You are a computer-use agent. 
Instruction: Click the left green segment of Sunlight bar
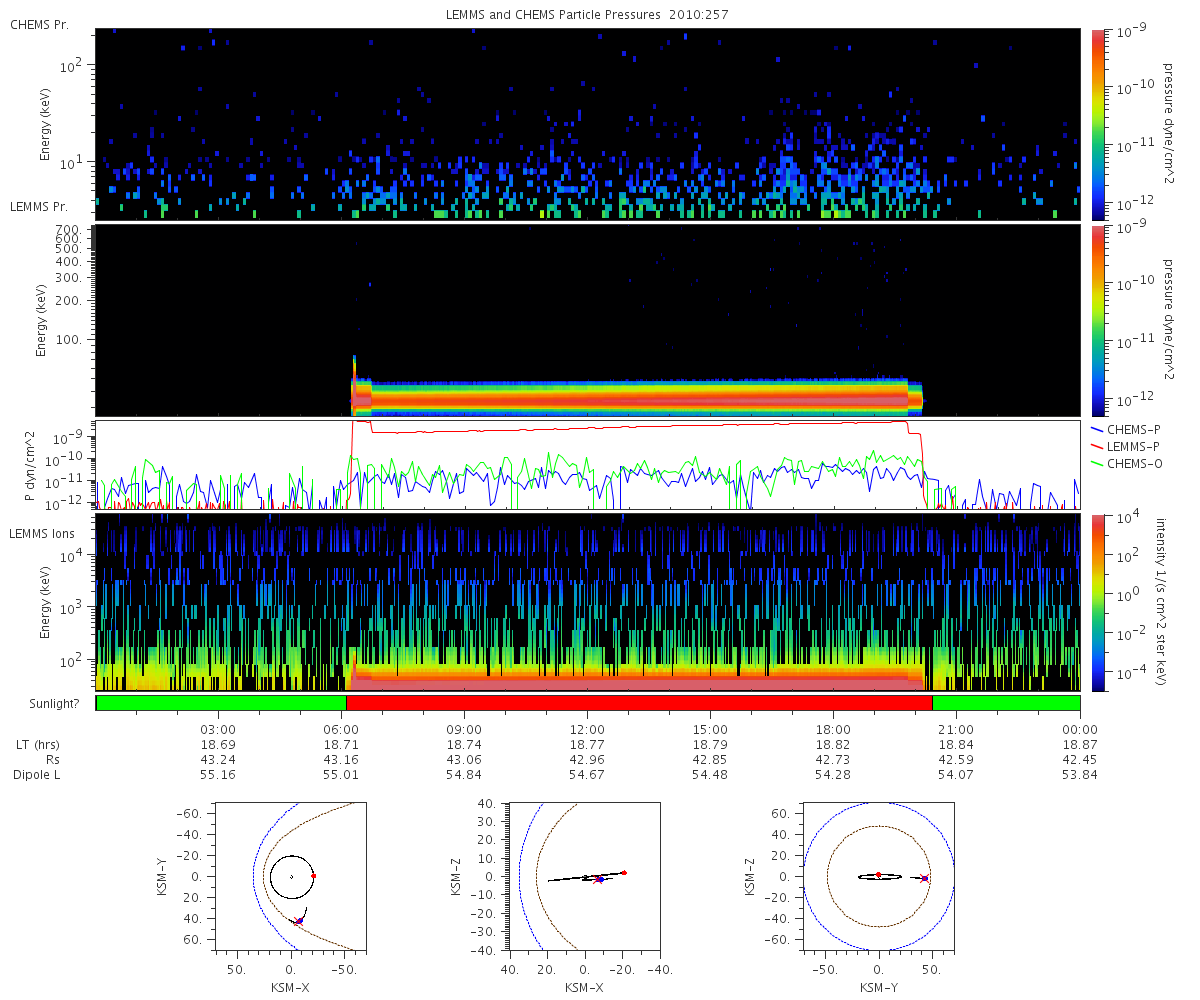(220, 703)
